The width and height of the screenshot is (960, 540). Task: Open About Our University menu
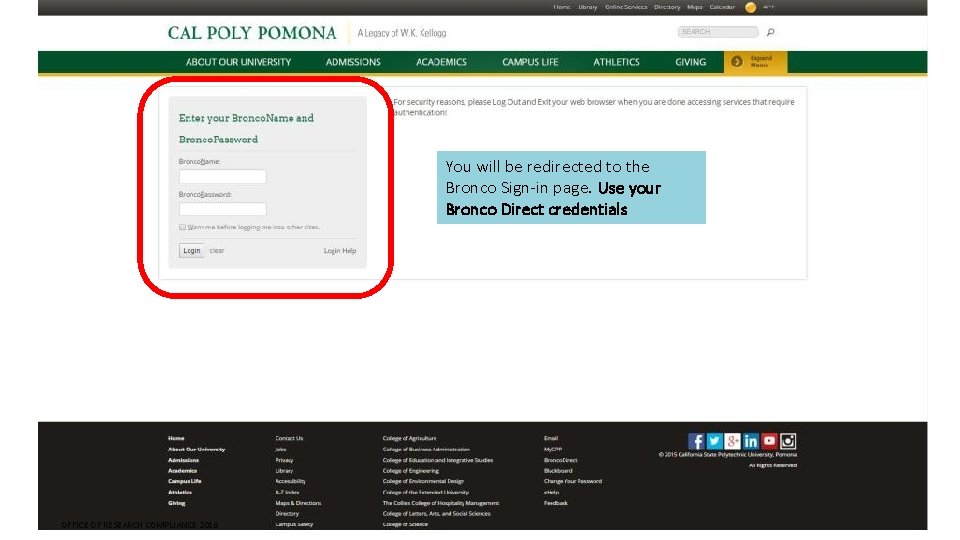click(239, 62)
